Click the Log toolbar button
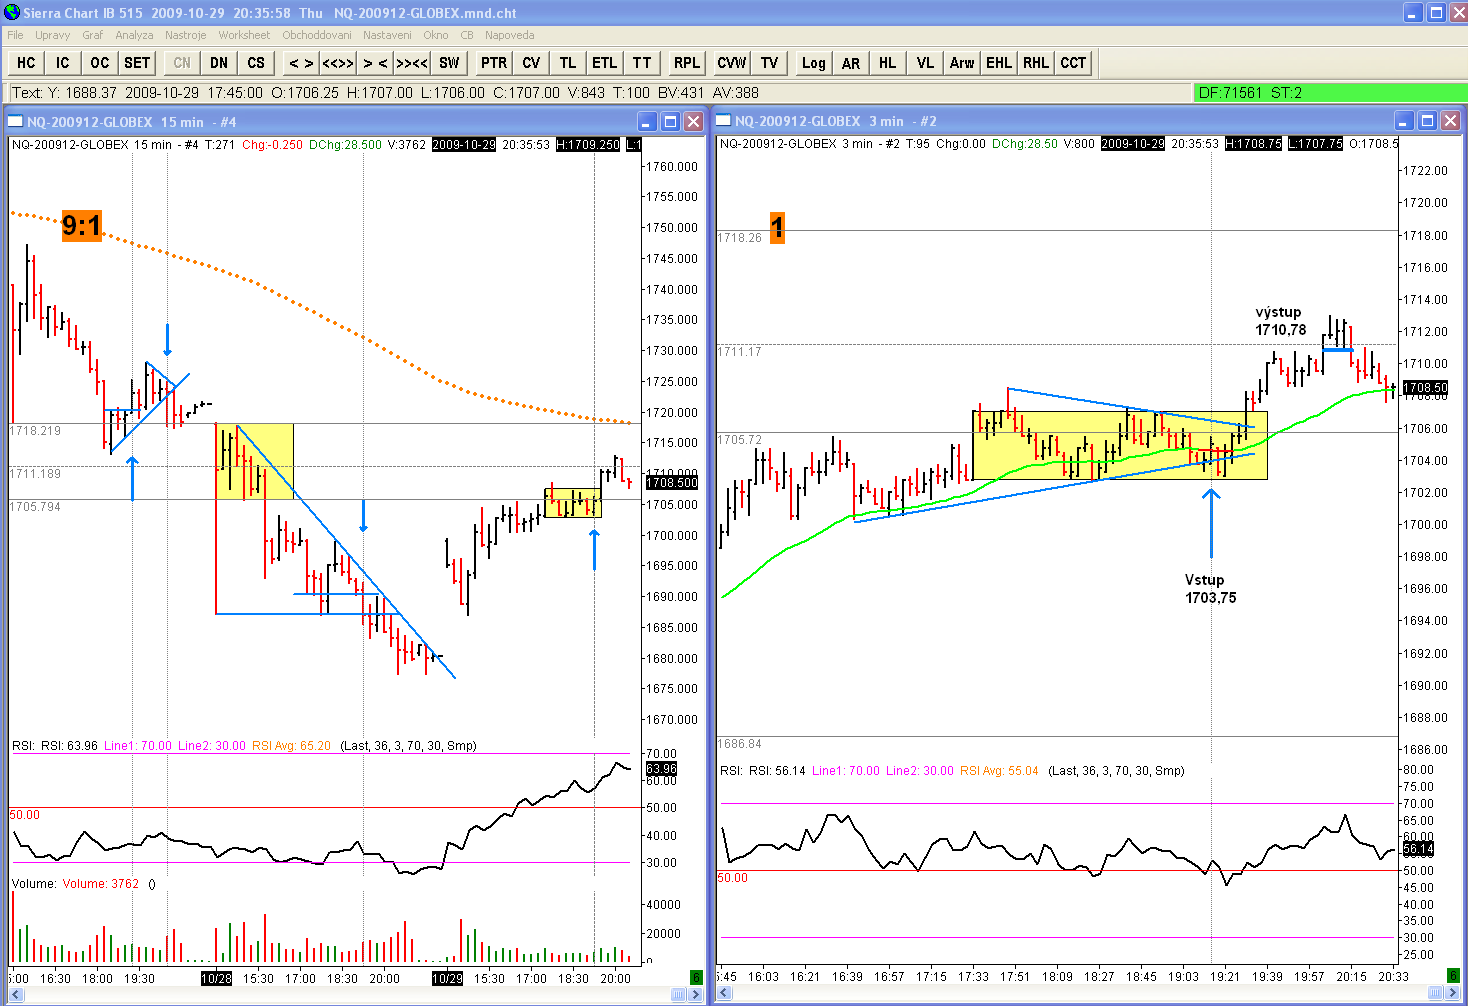Image resolution: width=1468 pixels, height=1006 pixels. click(x=814, y=63)
